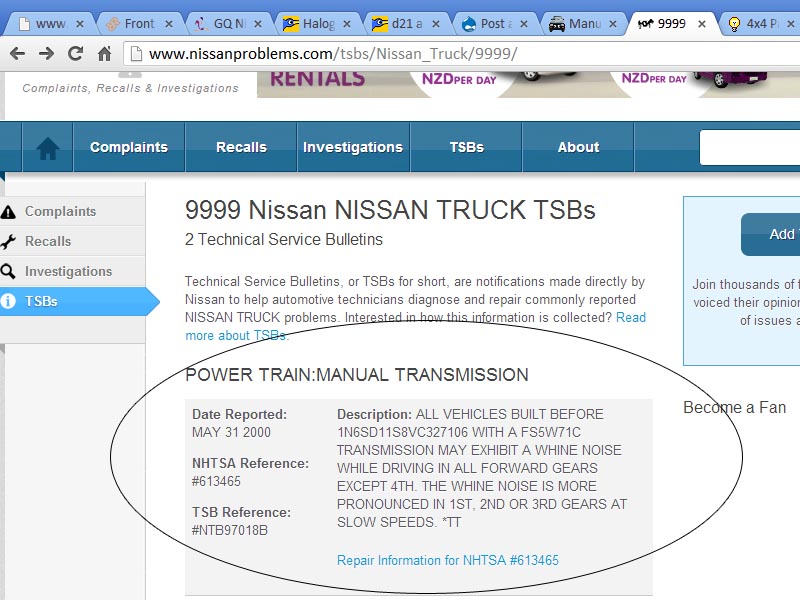This screenshot has height=600, width=800.
Task: Open Complaints in the left sidebar
Action: tap(60, 211)
